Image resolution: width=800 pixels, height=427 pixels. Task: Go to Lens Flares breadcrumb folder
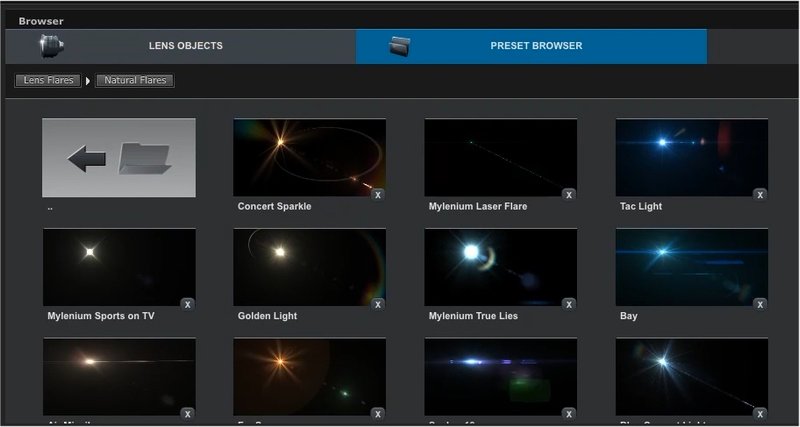(48, 81)
